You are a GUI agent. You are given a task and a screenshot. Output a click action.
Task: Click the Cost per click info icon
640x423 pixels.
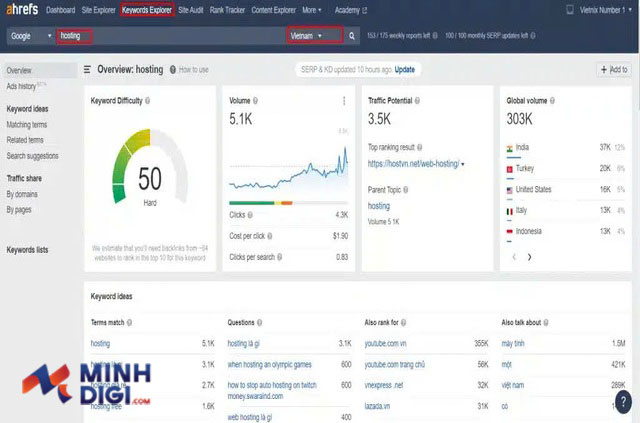click(270, 236)
